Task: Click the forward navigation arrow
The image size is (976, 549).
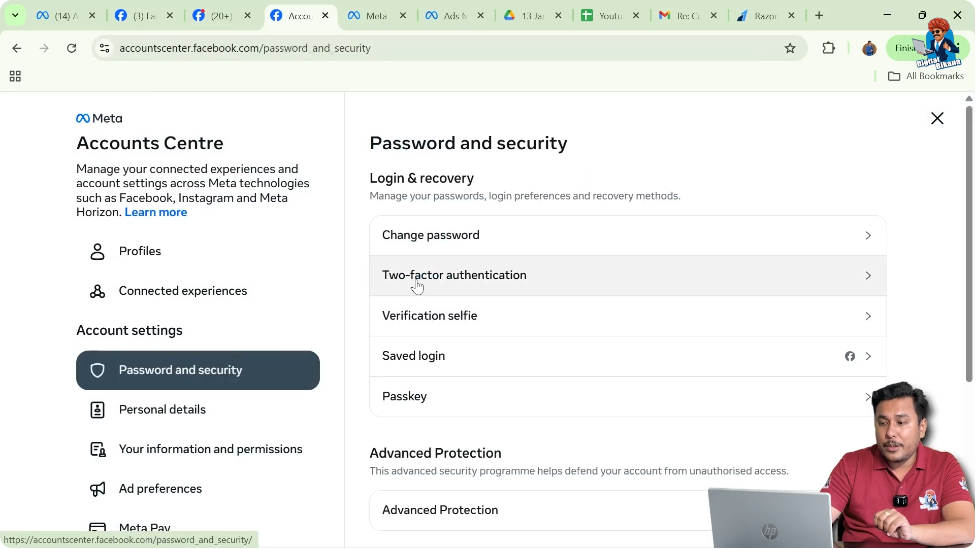Action: point(44,48)
